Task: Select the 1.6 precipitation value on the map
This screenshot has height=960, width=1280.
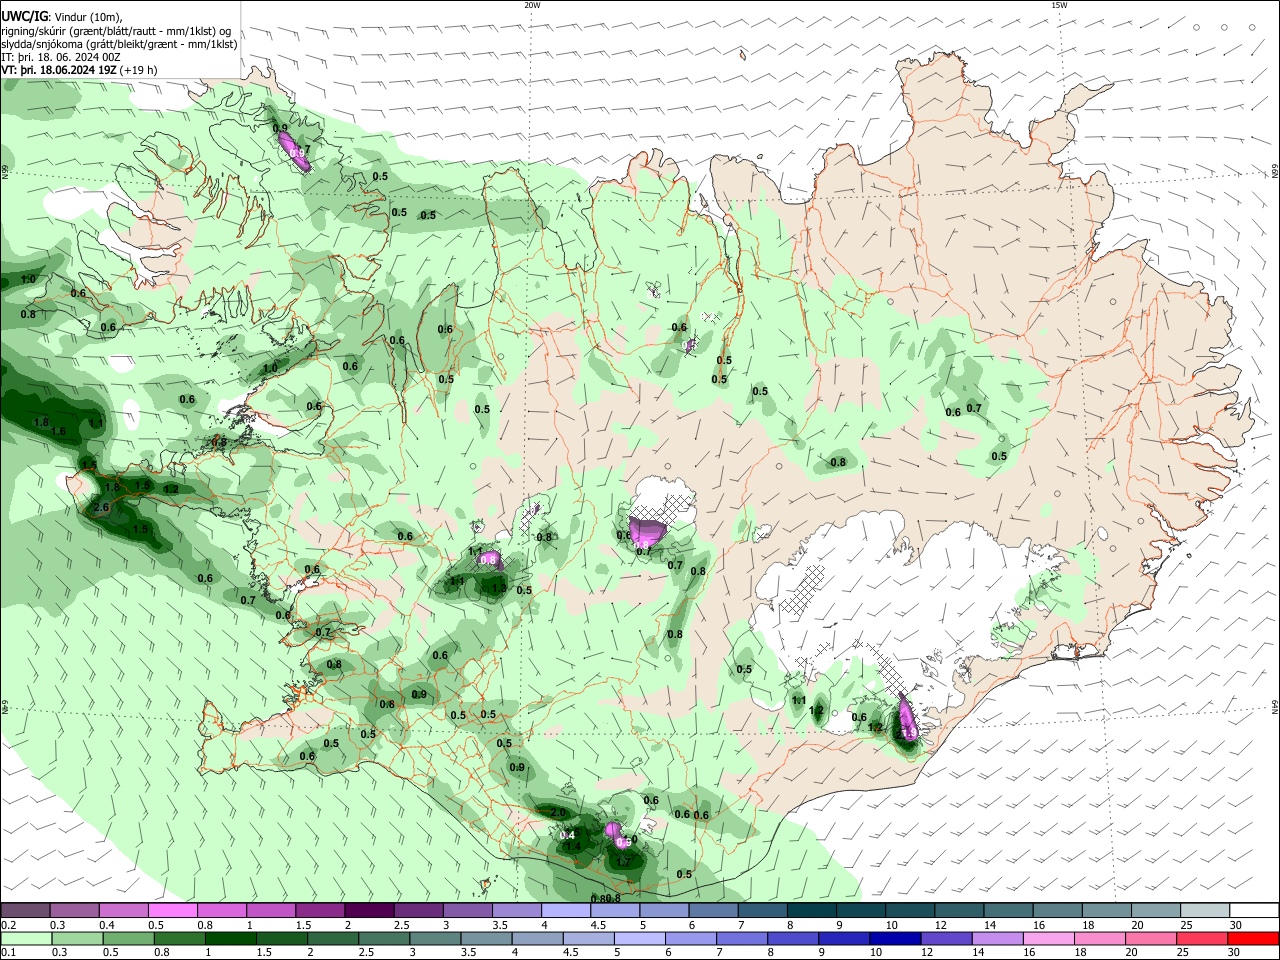Action: click(x=58, y=432)
